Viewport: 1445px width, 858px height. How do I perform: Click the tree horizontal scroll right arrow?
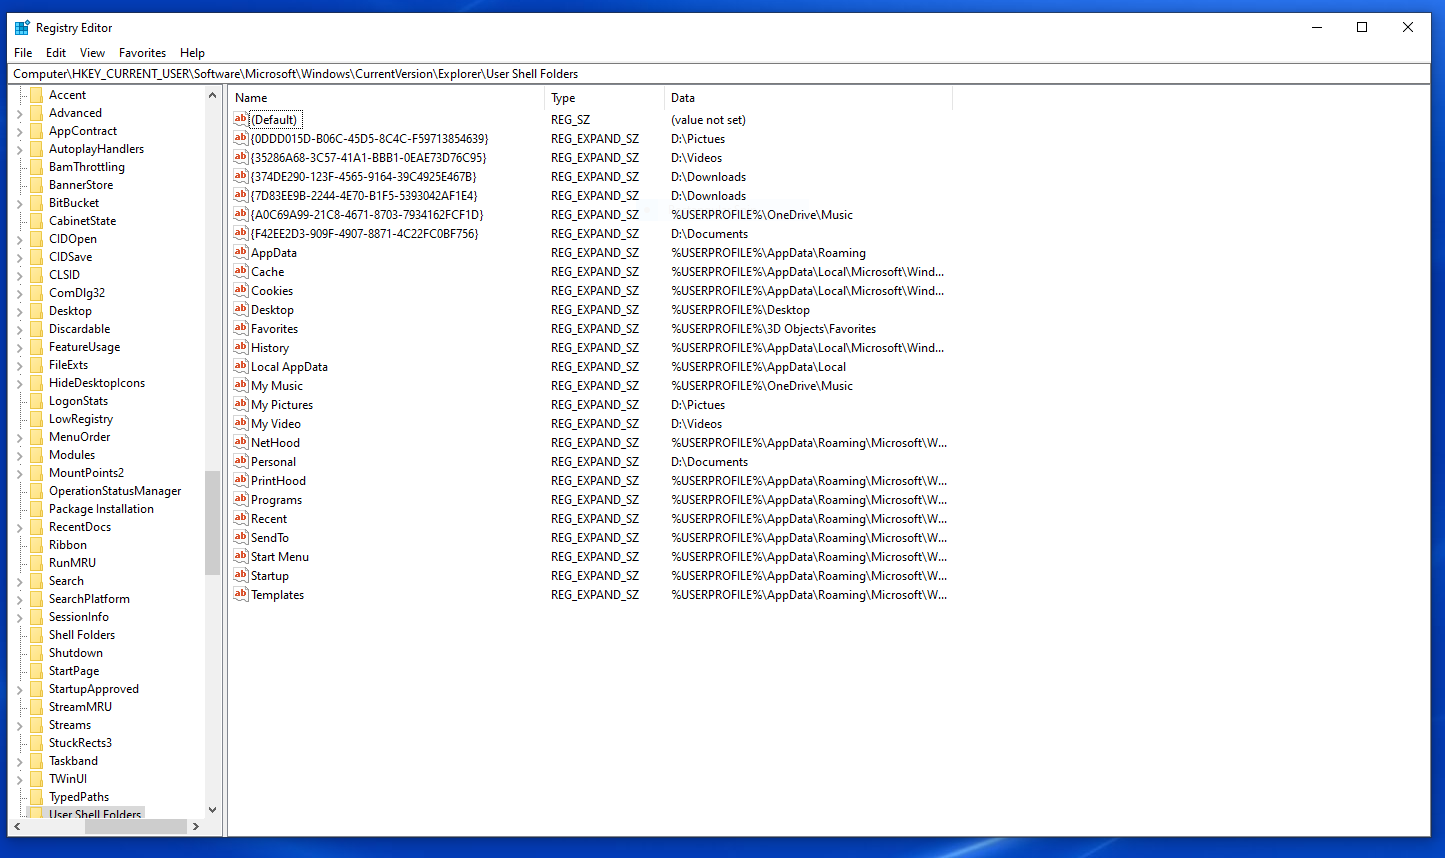196,827
